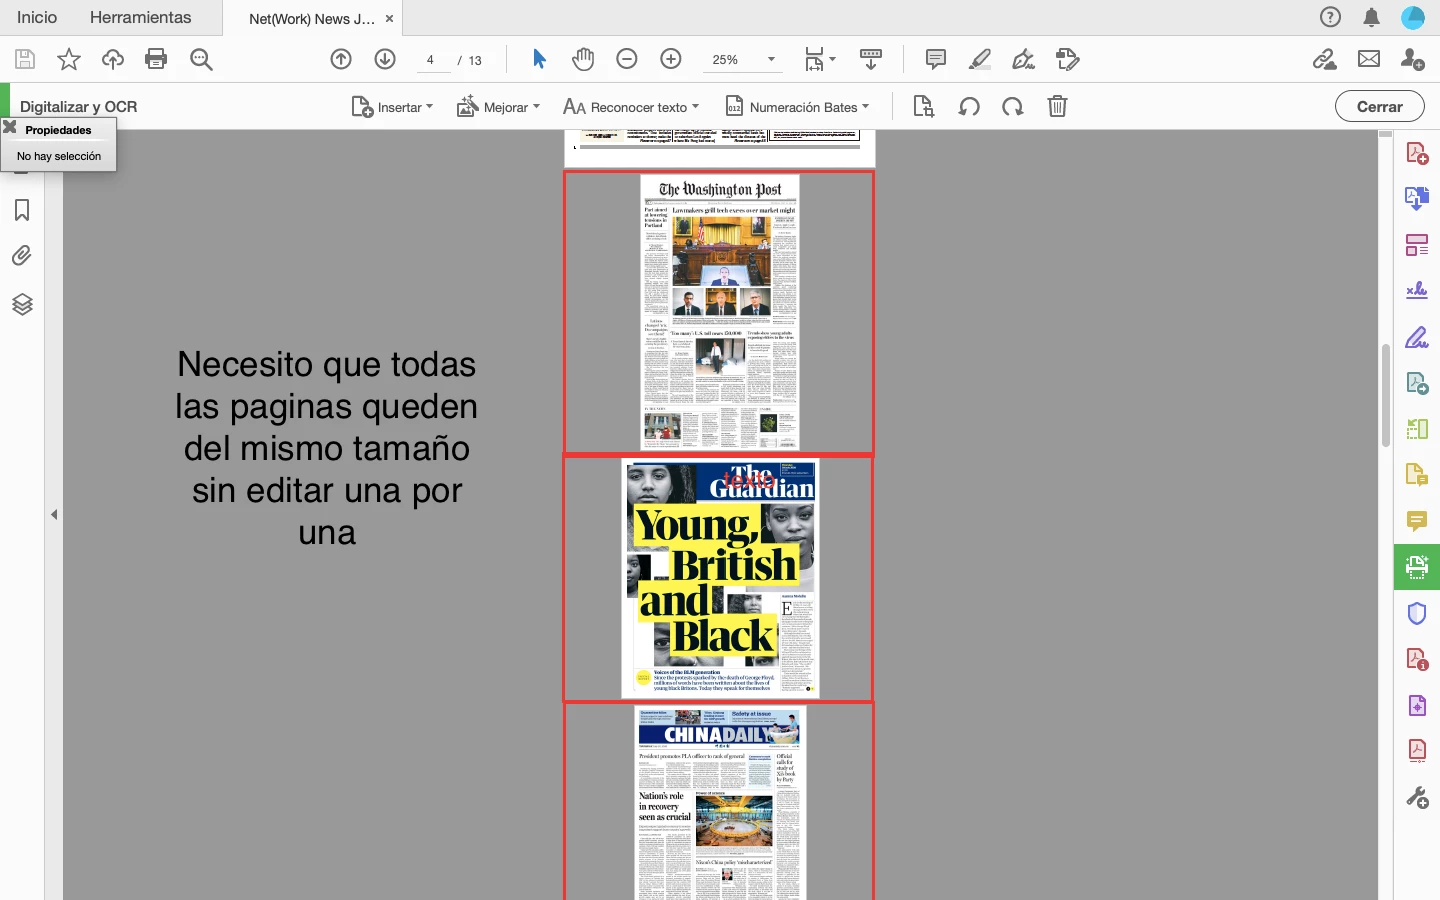
Task: Print the document with printer icon
Action: pyautogui.click(x=156, y=59)
